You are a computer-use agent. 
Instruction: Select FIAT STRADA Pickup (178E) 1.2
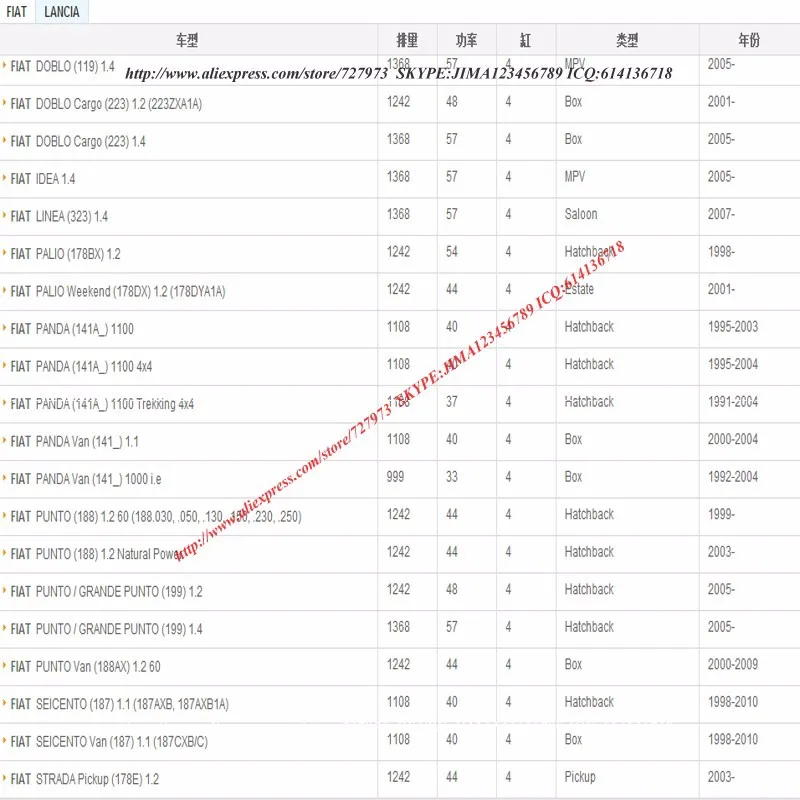click(85, 779)
